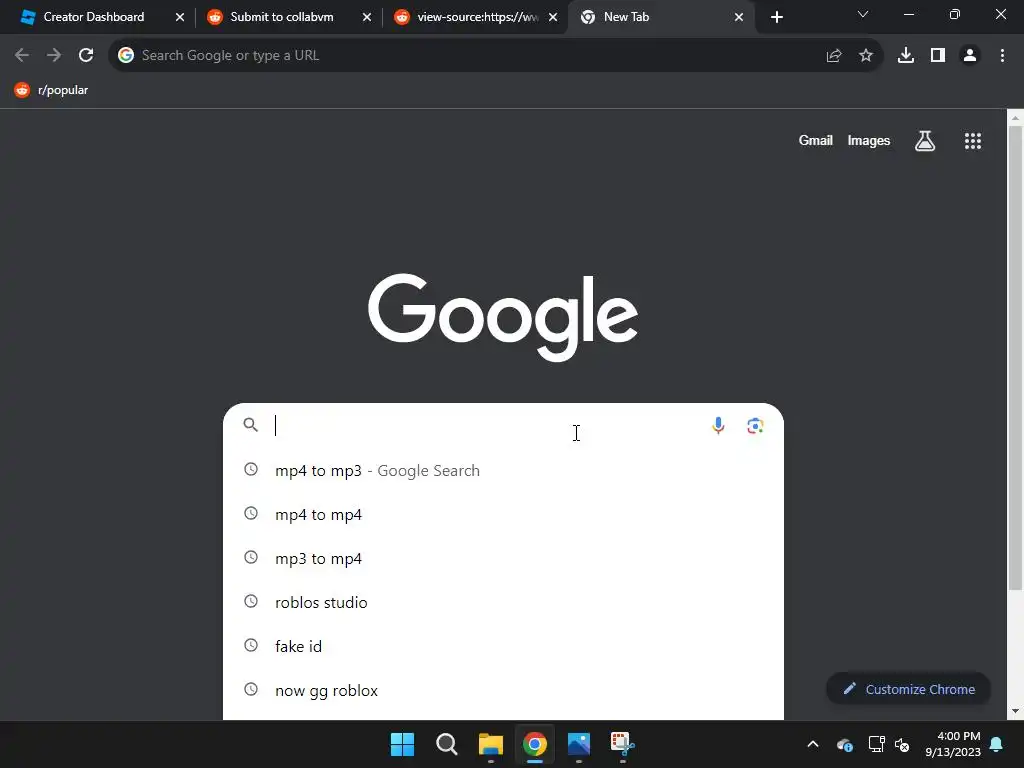Open Search Labs flask icon
This screenshot has height=768, width=1024.
coord(925,140)
